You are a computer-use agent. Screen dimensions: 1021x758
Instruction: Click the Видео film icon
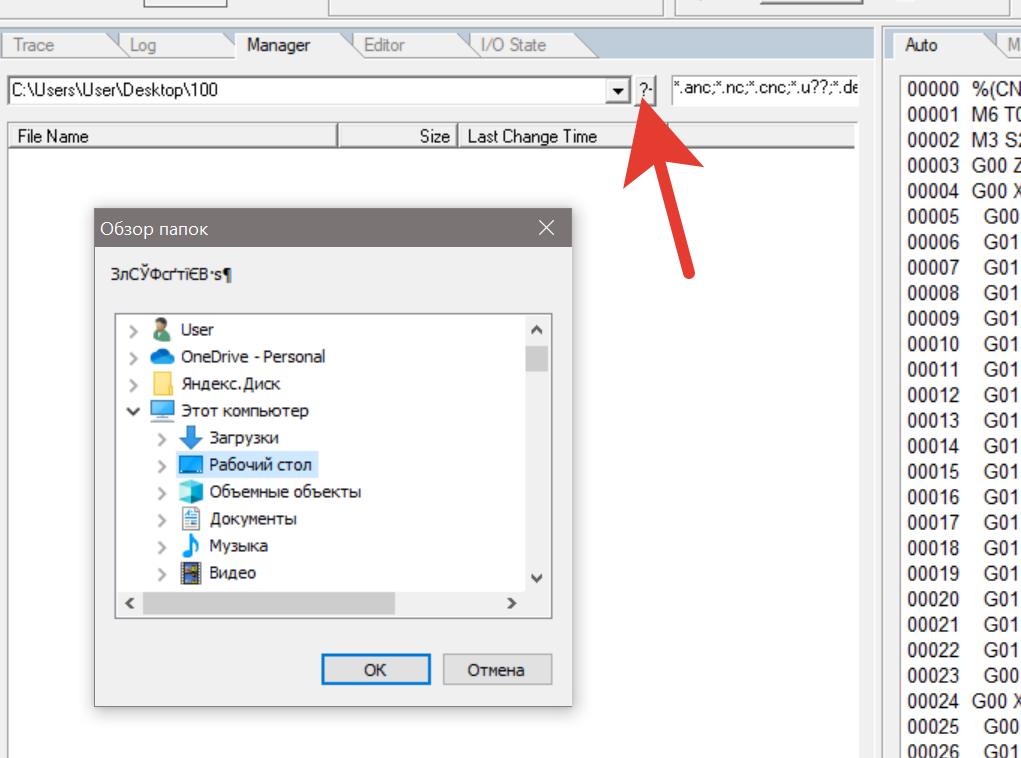pyautogui.click(x=190, y=573)
